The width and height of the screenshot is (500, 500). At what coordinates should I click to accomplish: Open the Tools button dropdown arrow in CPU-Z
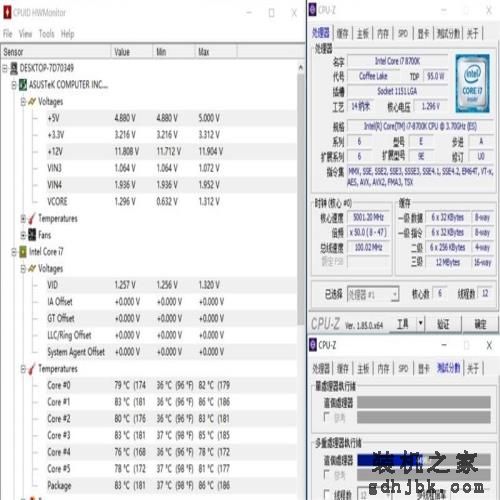click(420, 323)
